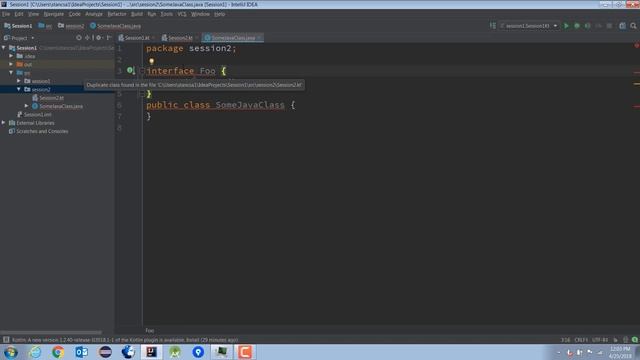
Task: Click the session2 breadcrumb in navigation bar
Action: (x=71, y=26)
